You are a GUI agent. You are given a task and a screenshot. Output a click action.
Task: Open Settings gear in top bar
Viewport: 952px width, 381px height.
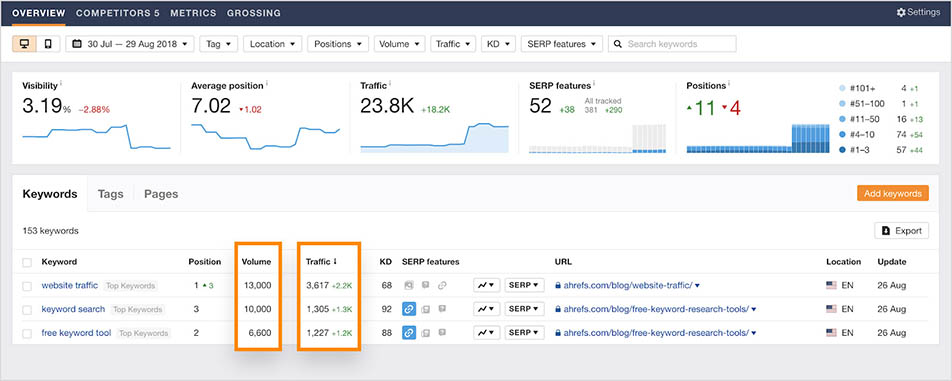tap(901, 12)
